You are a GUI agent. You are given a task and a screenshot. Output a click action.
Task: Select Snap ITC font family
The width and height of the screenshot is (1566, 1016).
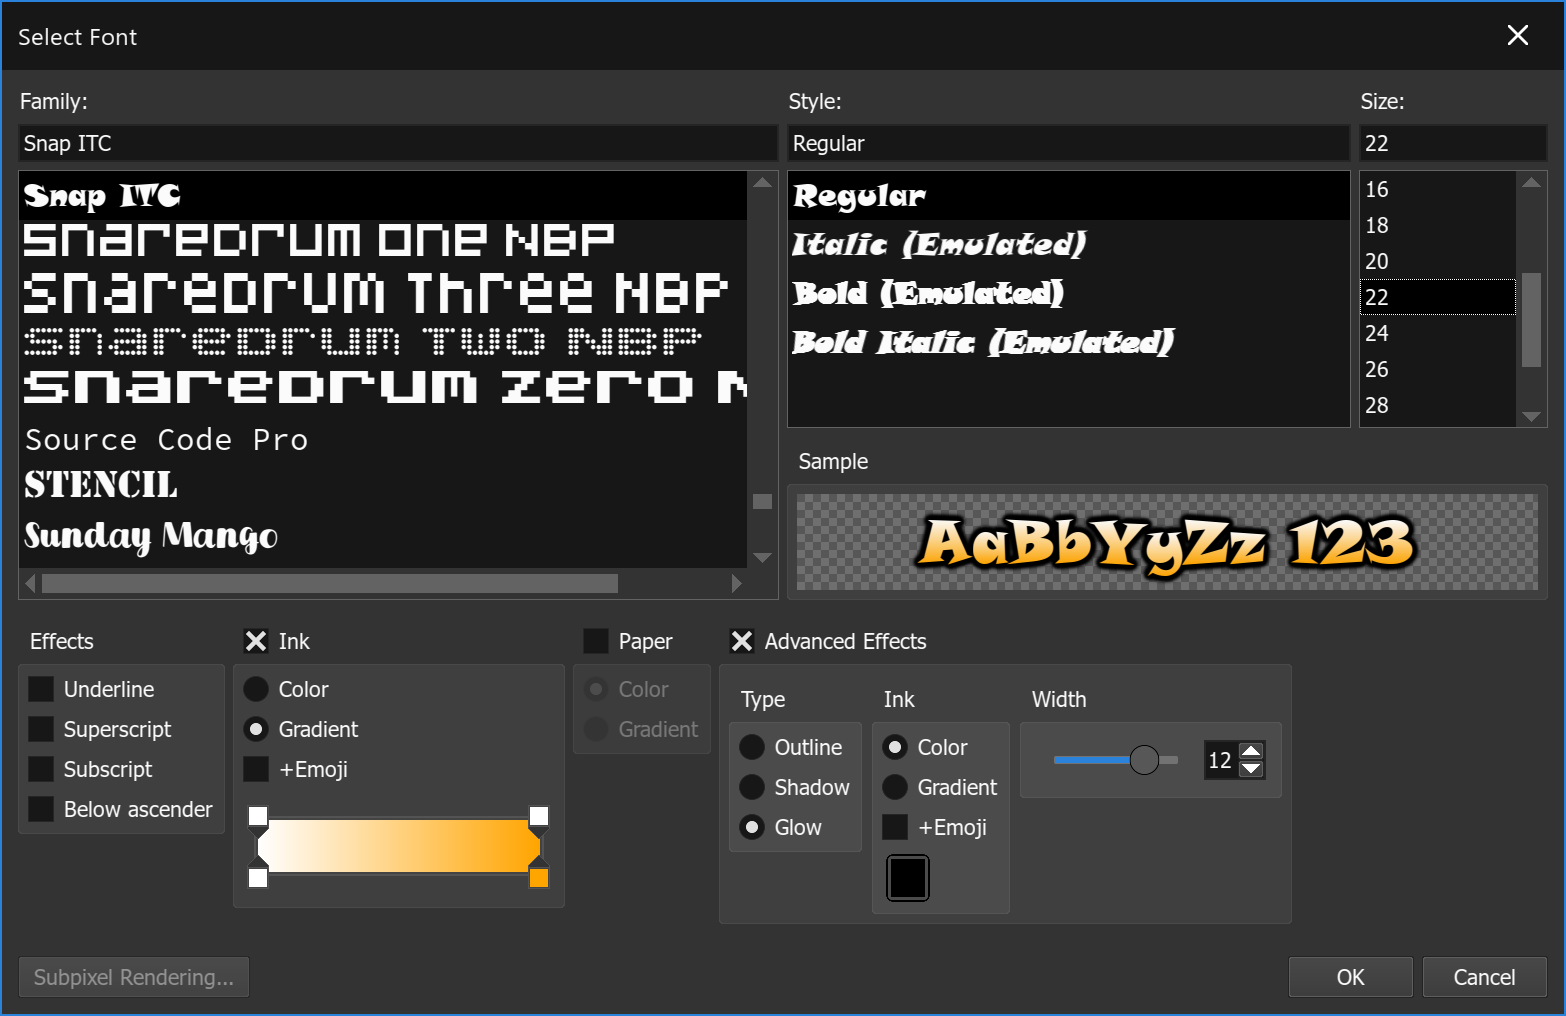383,196
